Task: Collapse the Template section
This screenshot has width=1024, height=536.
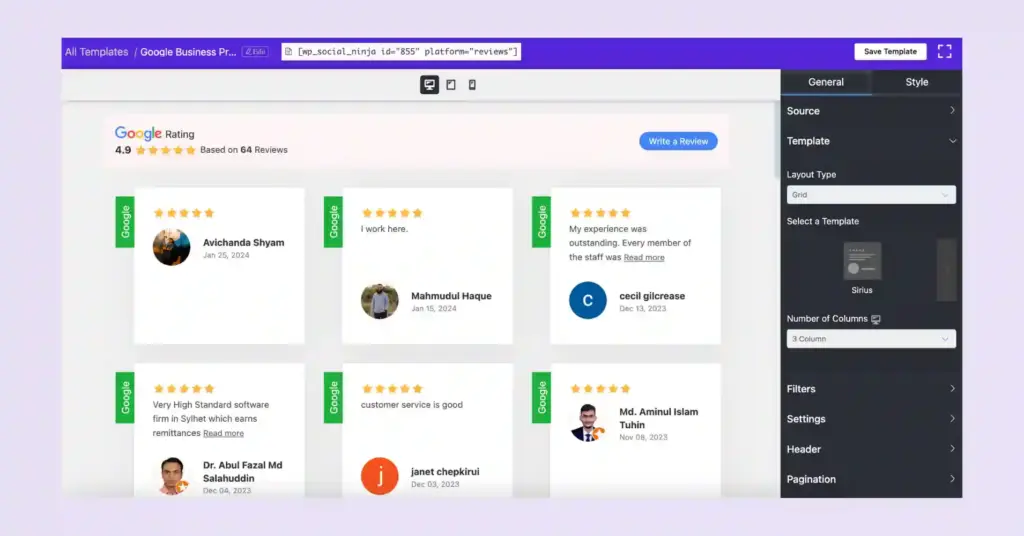Action: (x=871, y=141)
